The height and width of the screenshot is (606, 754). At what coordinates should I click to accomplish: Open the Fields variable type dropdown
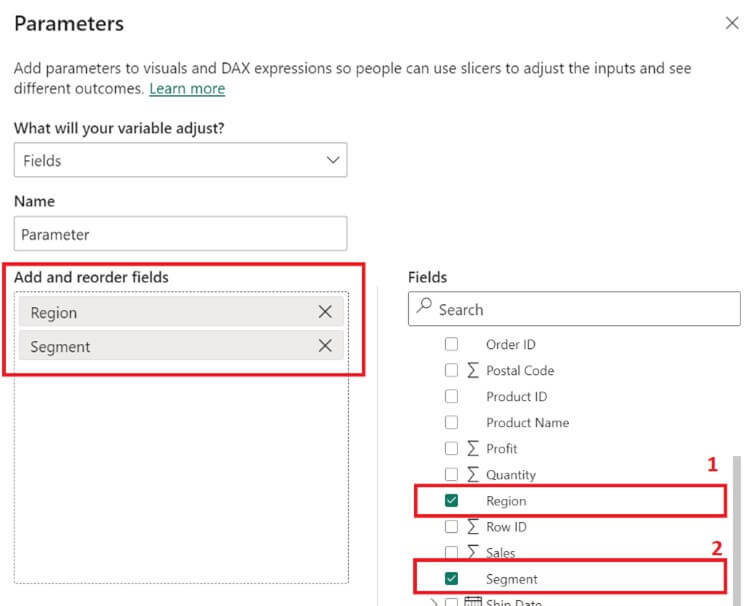(180, 160)
